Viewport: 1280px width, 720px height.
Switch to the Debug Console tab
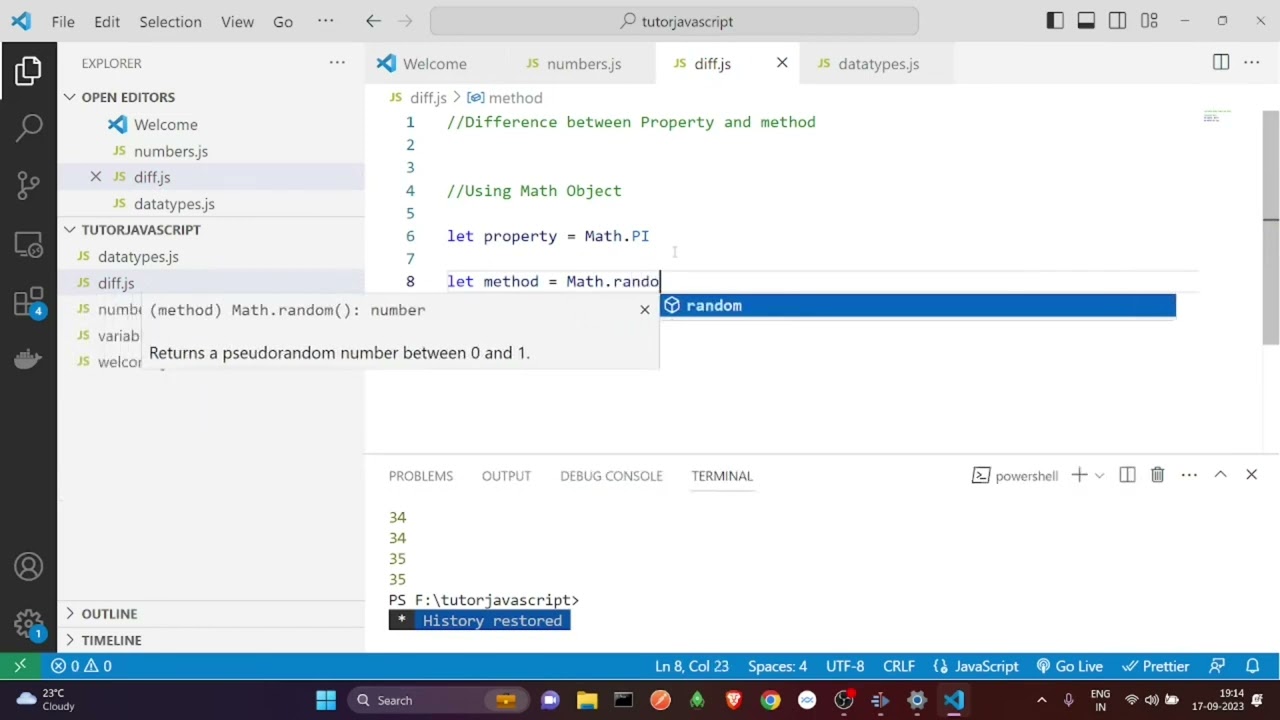point(611,475)
